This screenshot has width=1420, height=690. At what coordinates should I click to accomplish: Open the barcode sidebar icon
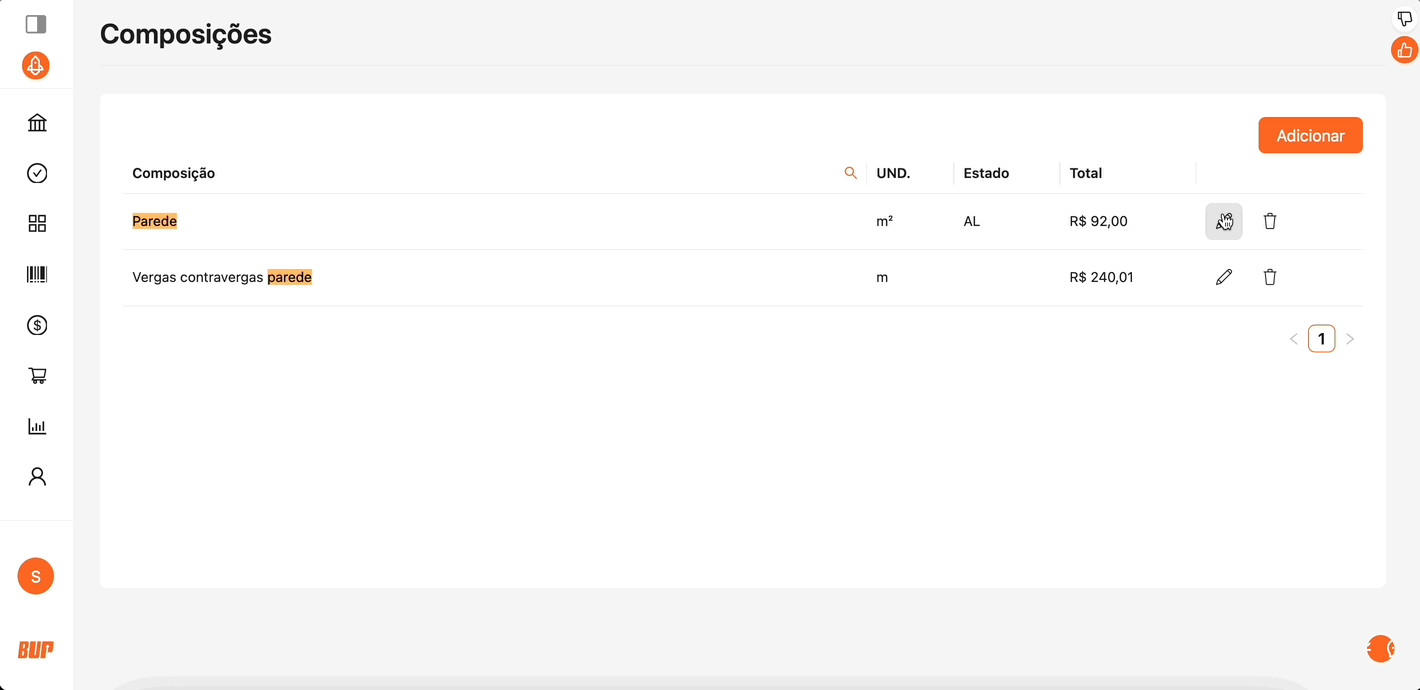click(37, 274)
